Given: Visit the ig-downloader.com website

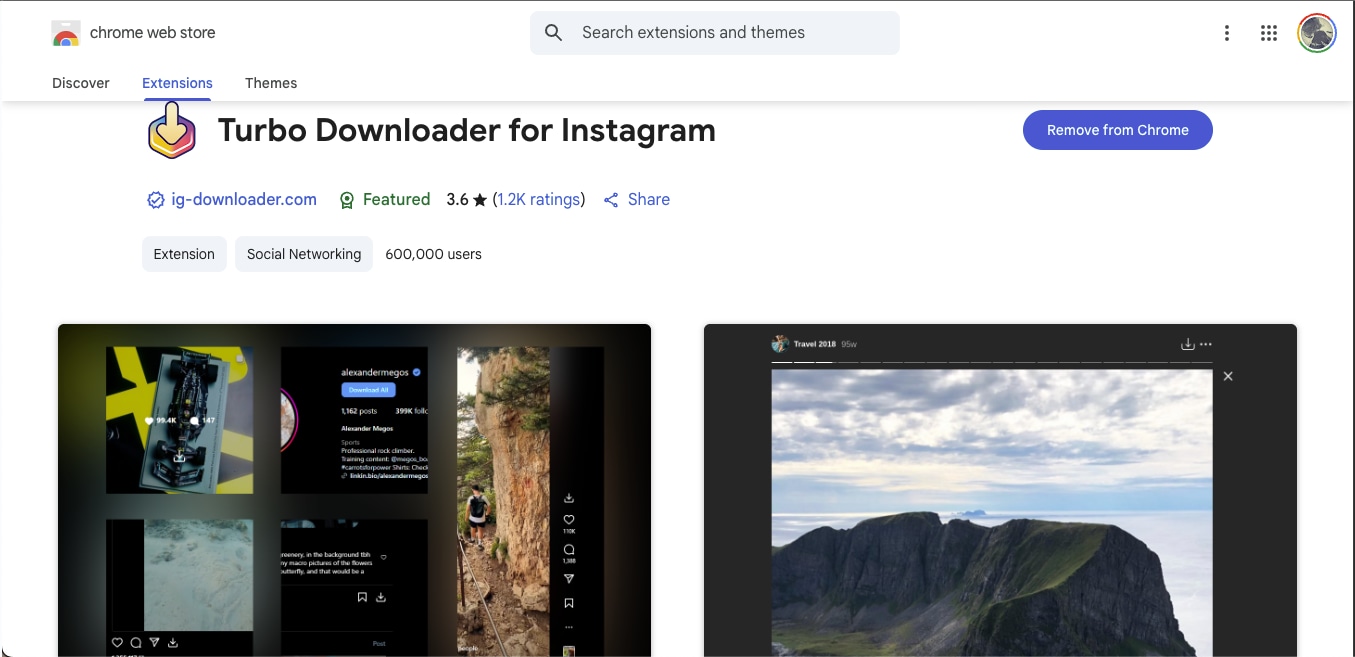Looking at the screenshot, I should click(244, 199).
